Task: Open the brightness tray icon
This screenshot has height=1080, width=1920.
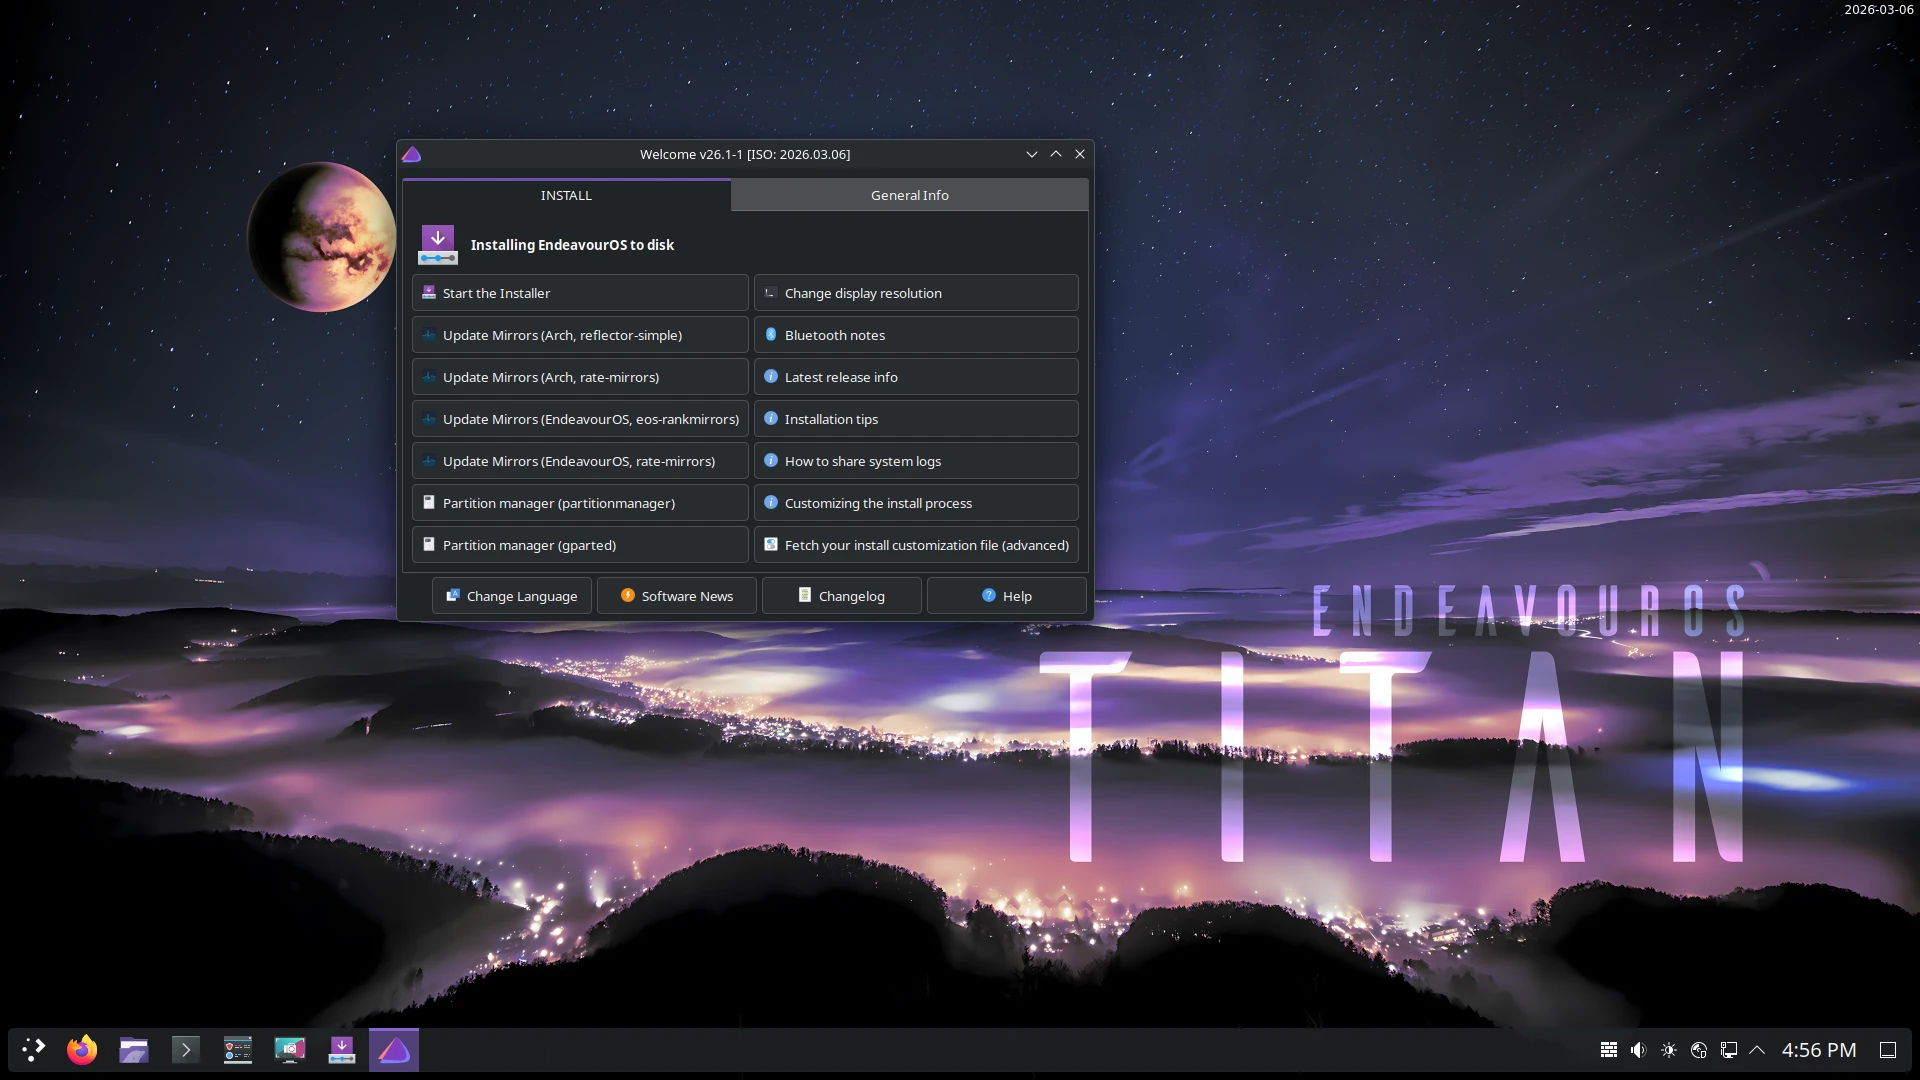Action: tap(1668, 1050)
